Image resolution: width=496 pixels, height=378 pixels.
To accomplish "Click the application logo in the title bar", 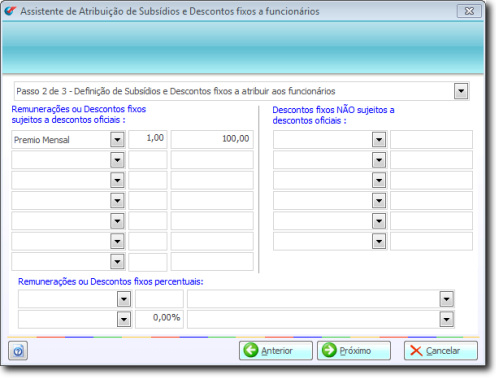I will tap(10, 11).
